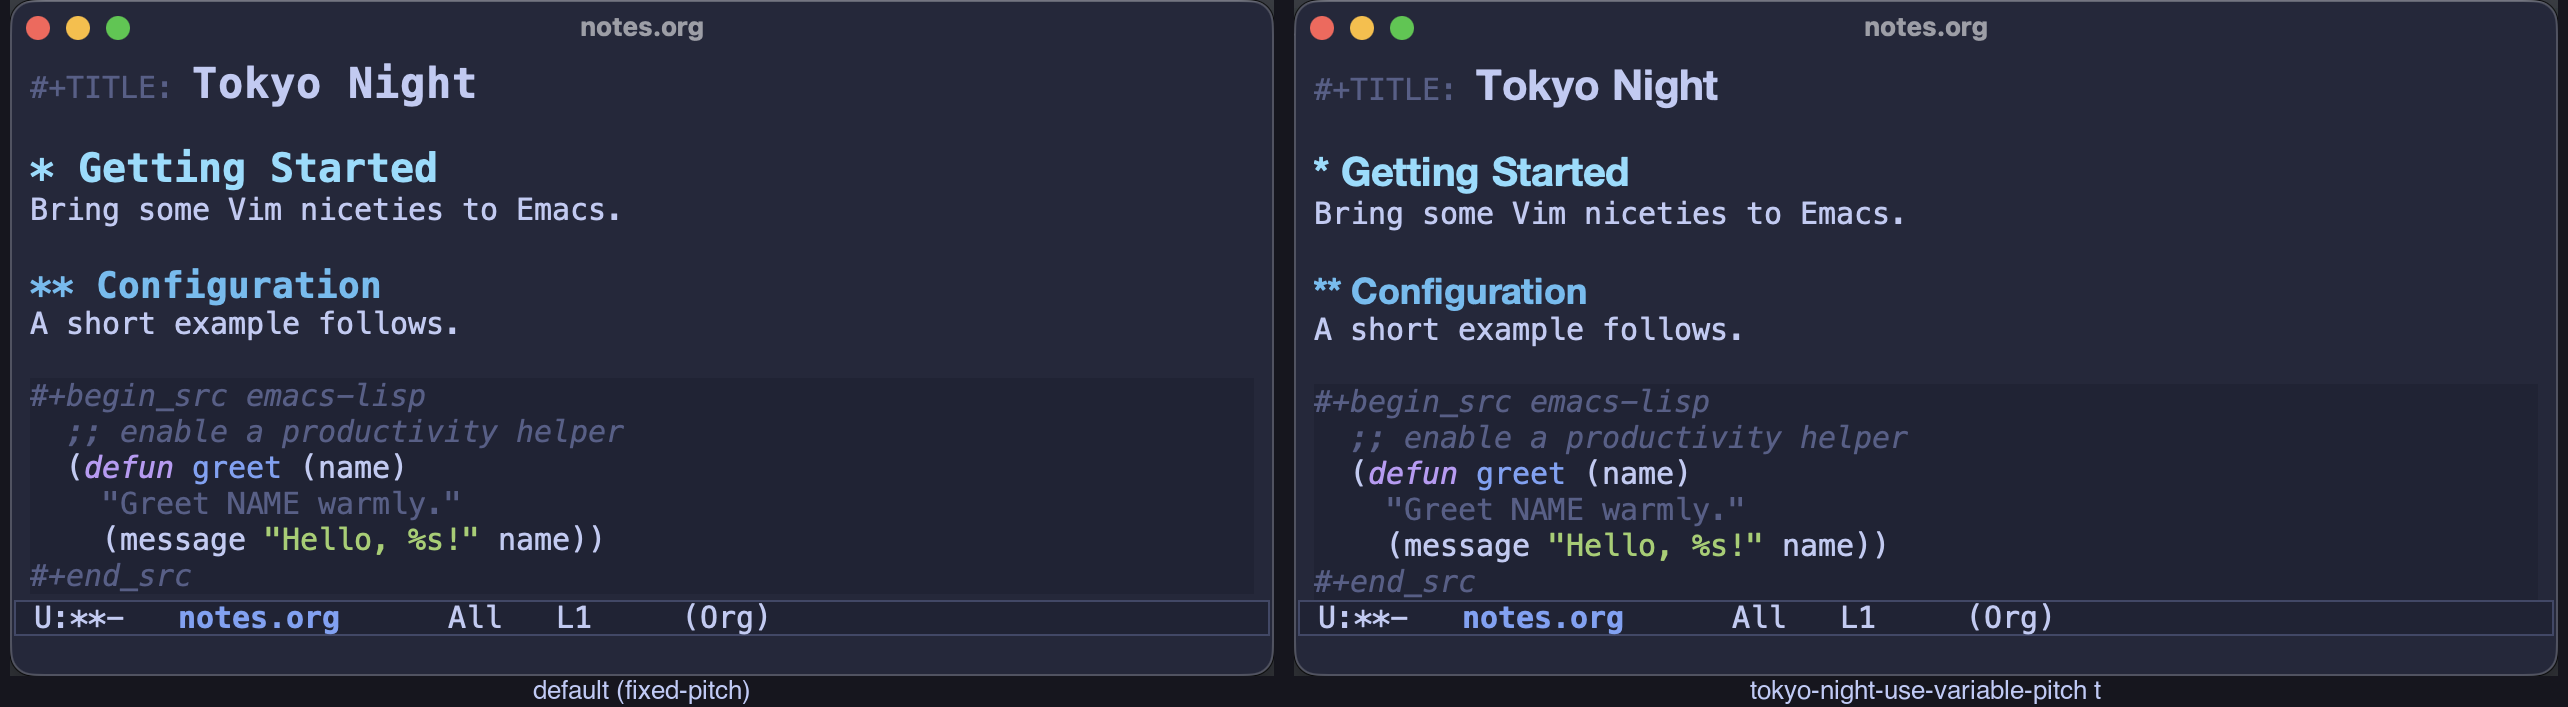
Task: Click the 'tokyo-night-use-variable-pitch t' caption
Action: (x=1925, y=691)
